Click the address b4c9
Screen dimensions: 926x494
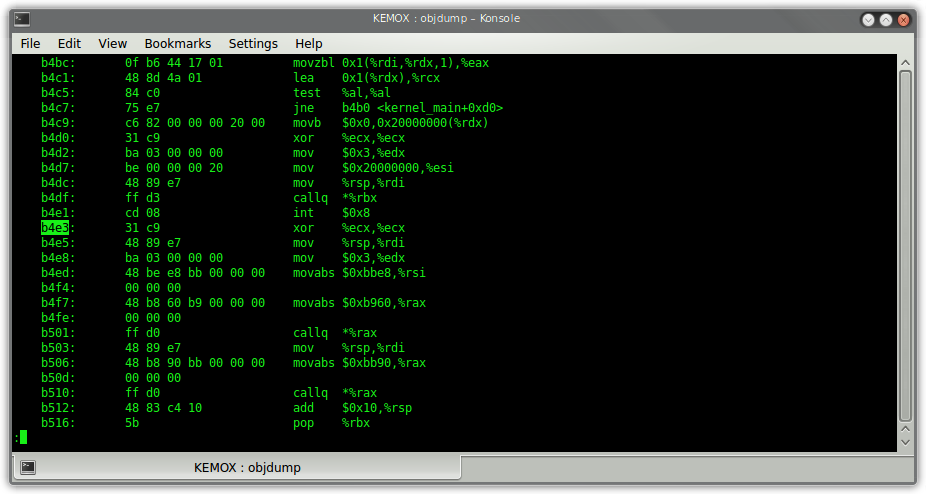tap(58, 123)
